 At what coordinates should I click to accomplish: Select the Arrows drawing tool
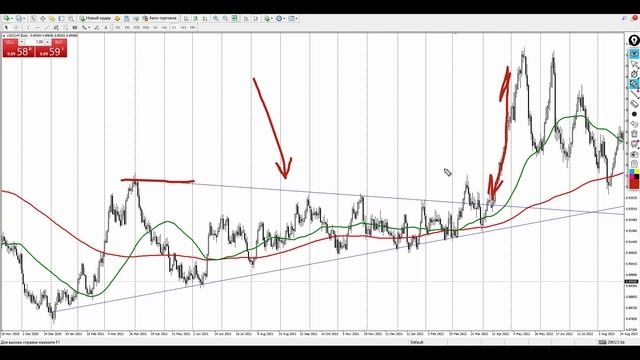(x=84, y=27)
